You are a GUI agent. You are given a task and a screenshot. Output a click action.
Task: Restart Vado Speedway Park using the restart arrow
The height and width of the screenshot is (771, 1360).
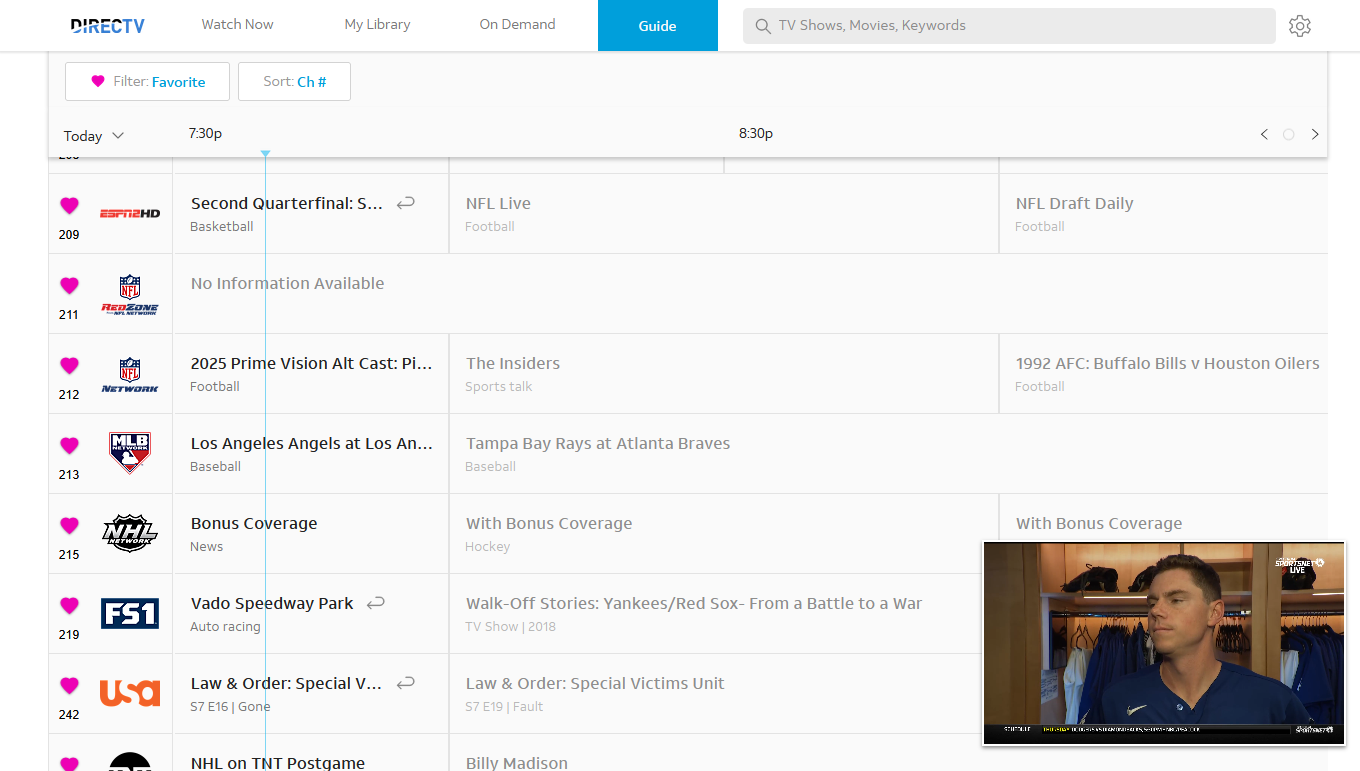pyautogui.click(x=376, y=603)
